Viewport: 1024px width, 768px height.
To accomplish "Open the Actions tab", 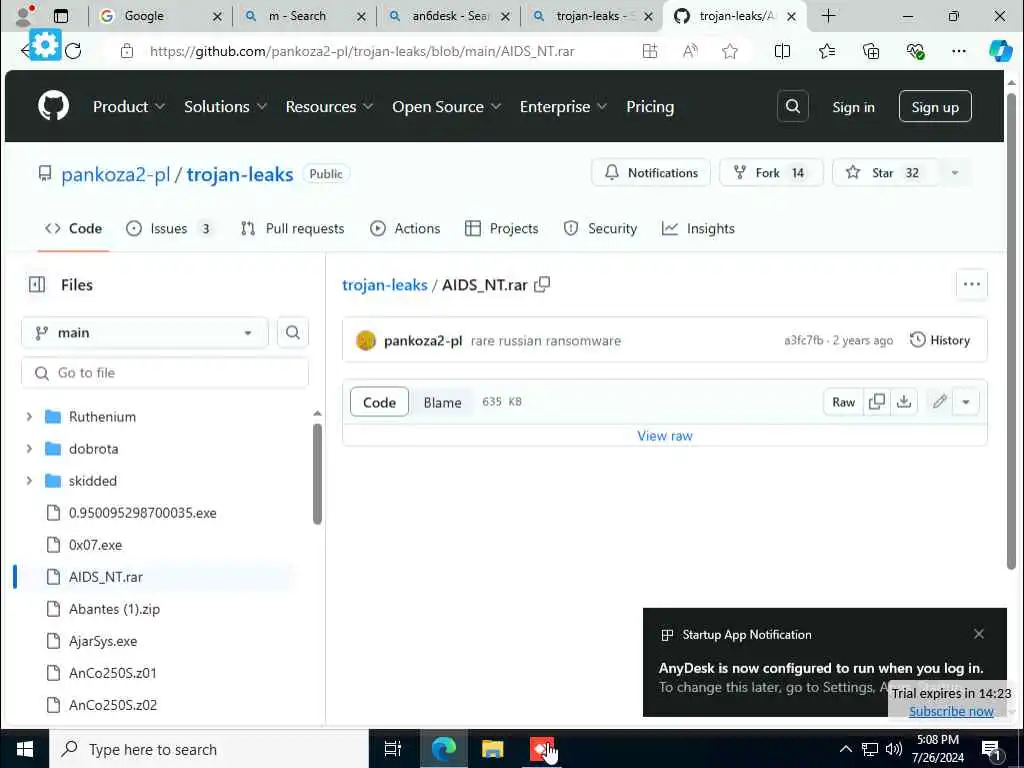I will pyautogui.click(x=405, y=228).
